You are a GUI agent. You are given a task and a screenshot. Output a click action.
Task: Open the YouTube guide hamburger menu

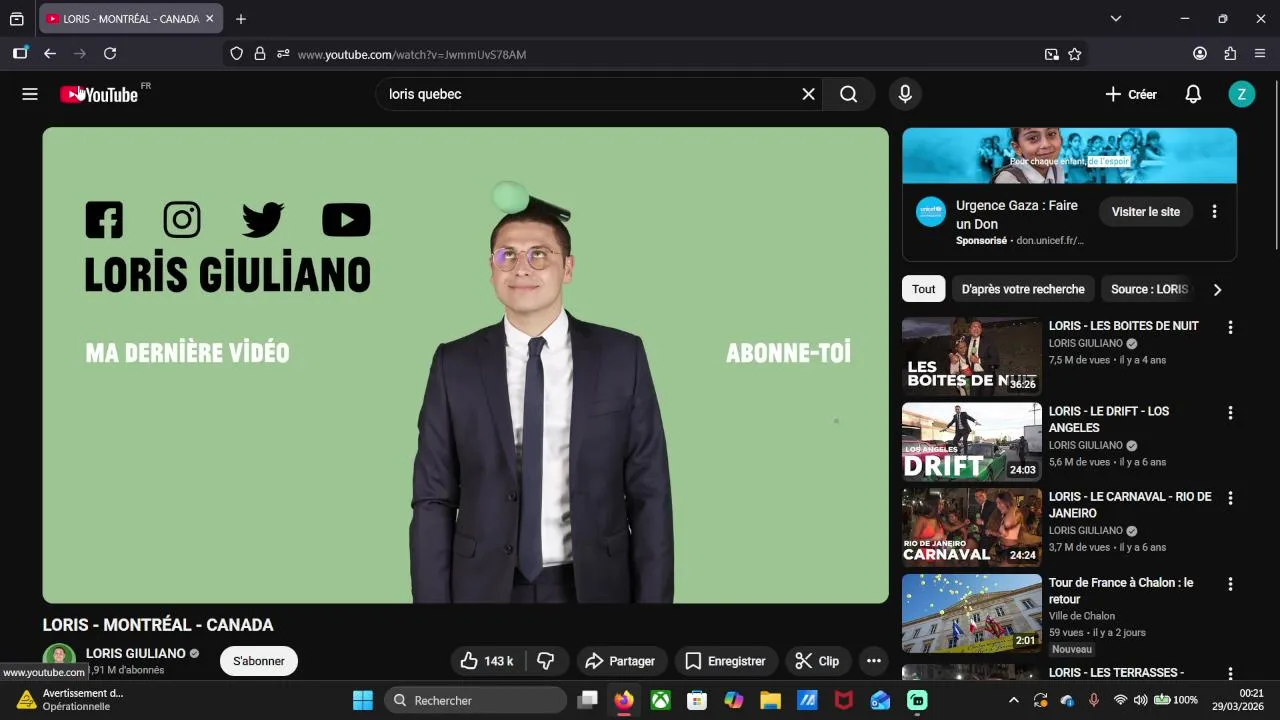point(30,94)
